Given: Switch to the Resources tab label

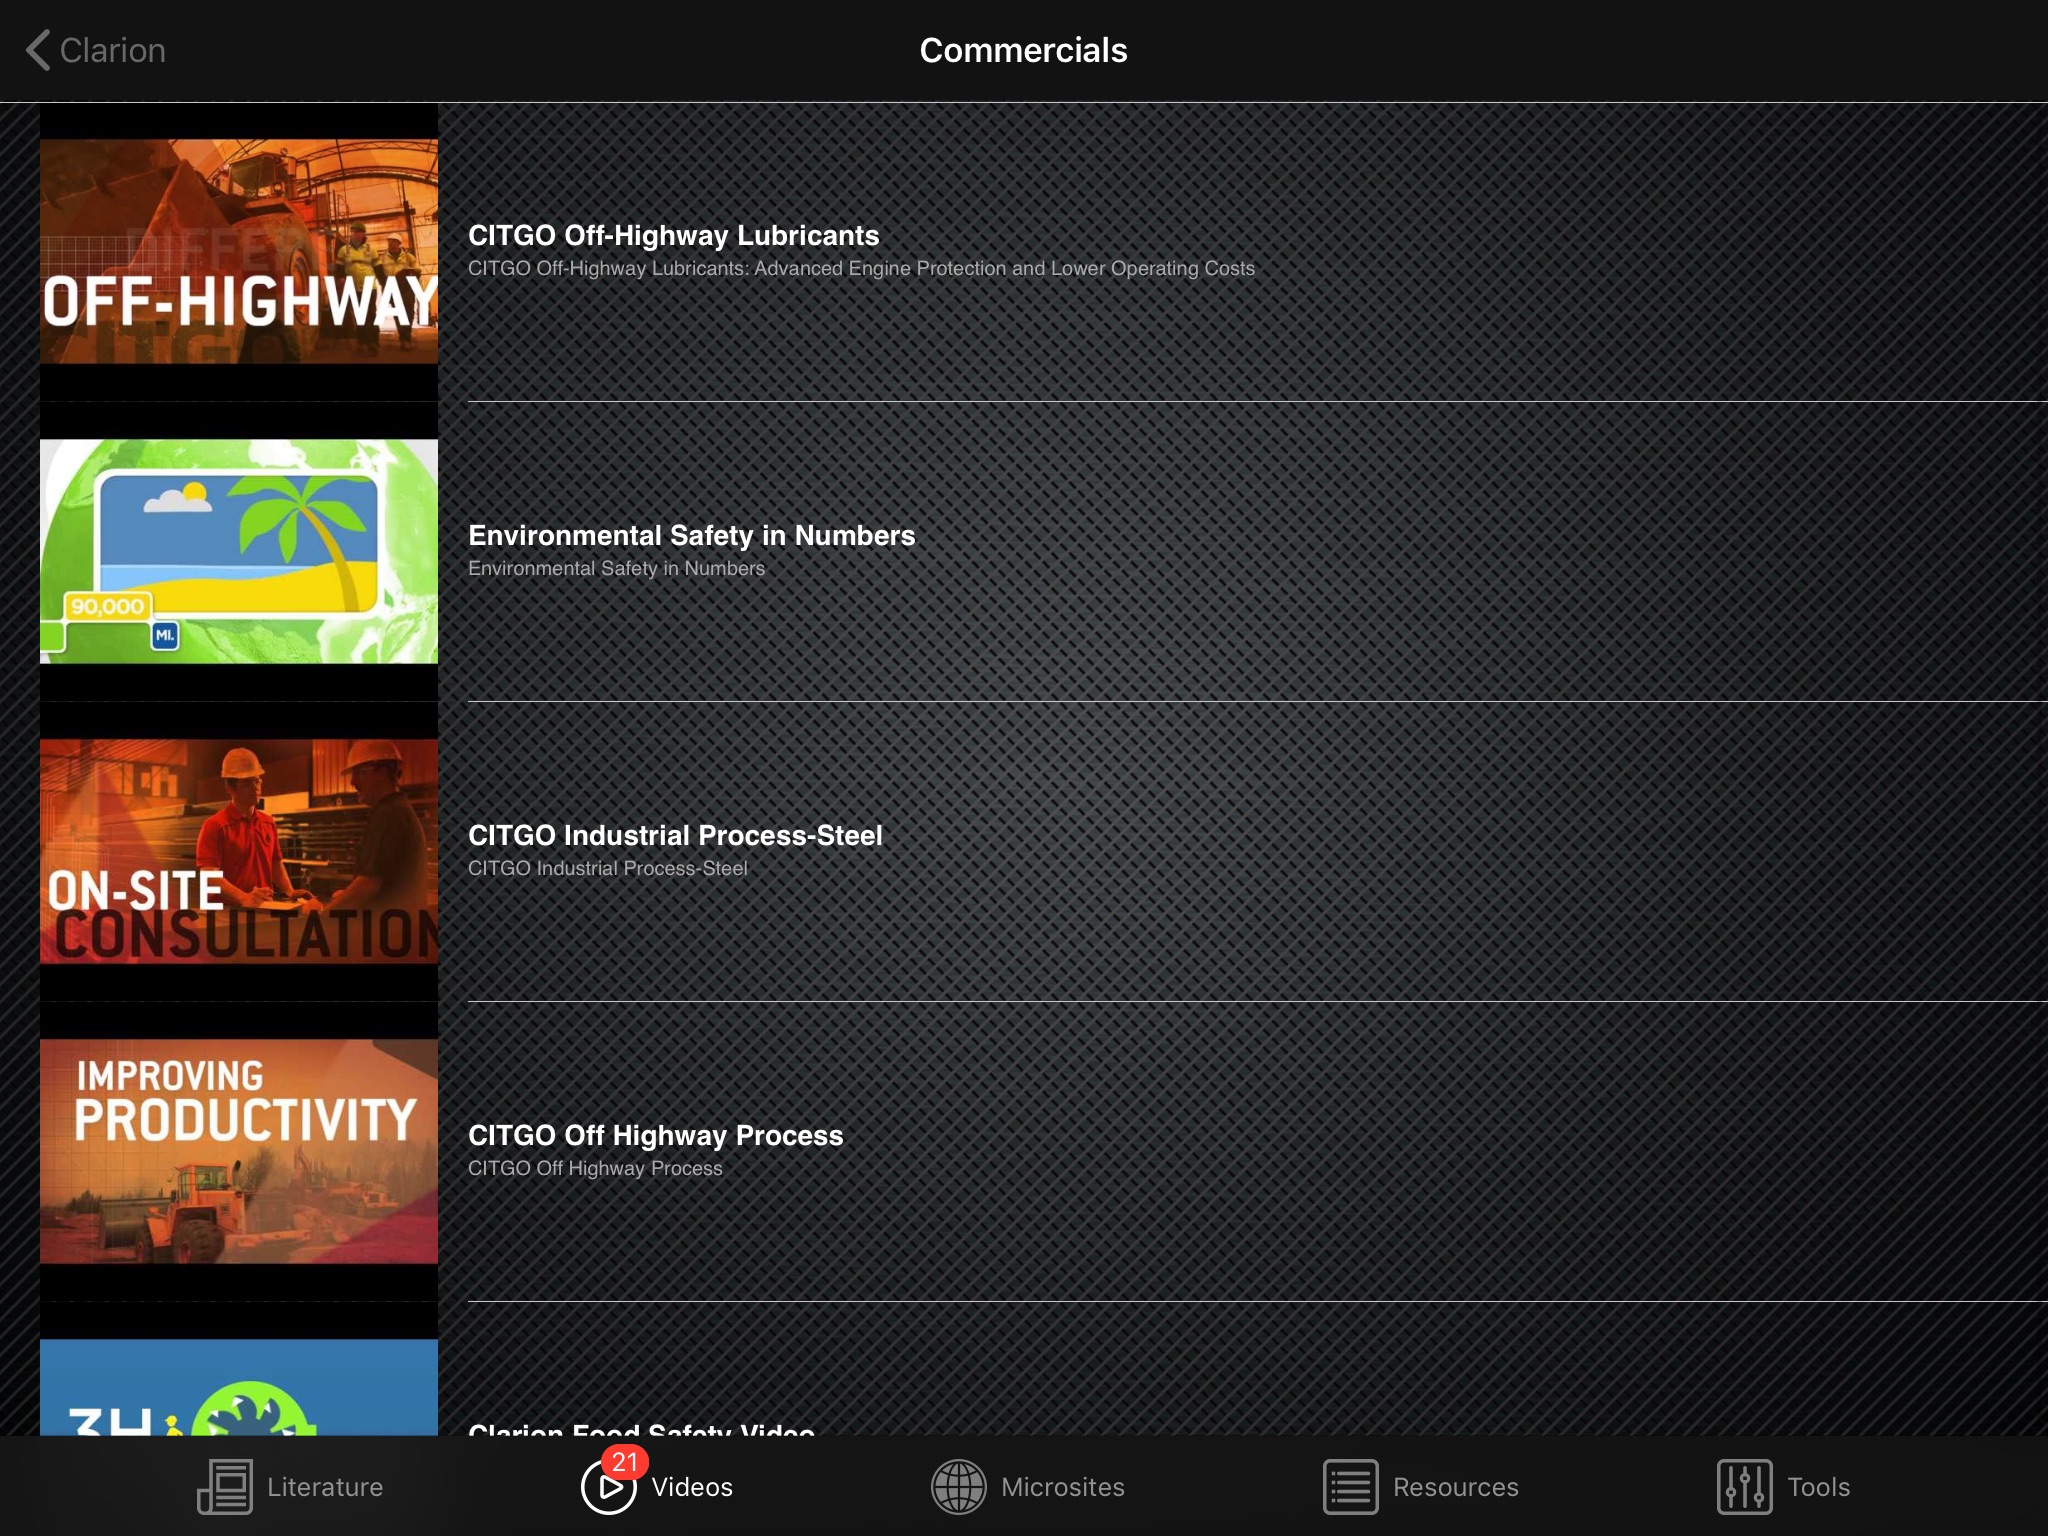Looking at the screenshot, I should point(1456,1487).
